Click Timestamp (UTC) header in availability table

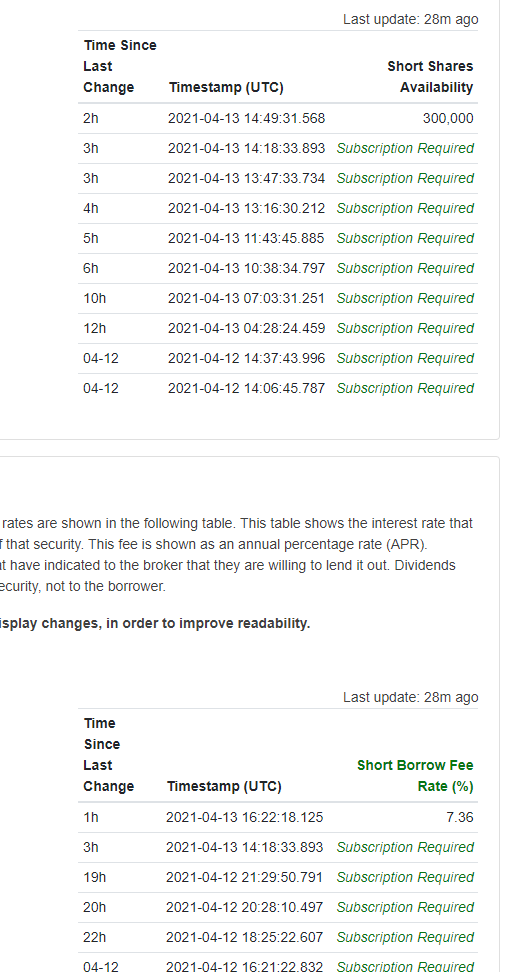(226, 87)
